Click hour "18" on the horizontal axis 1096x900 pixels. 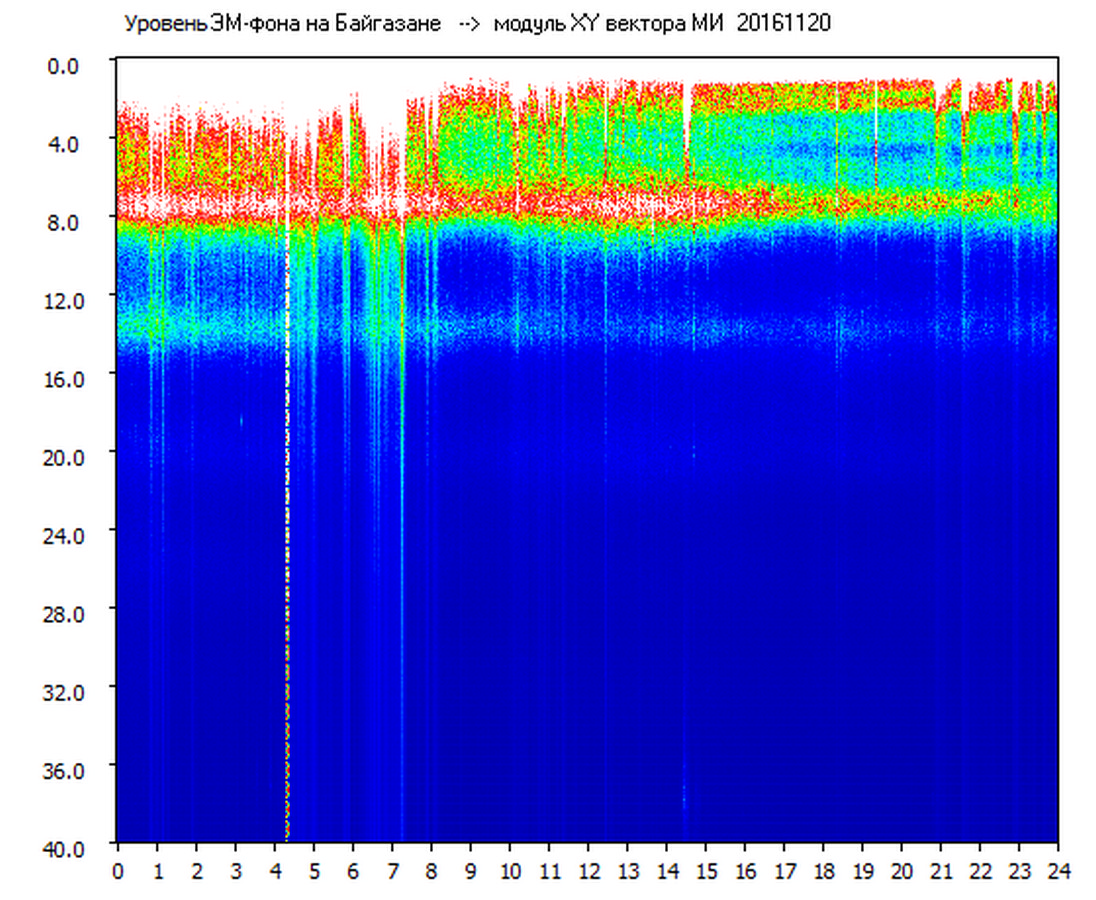(x=823, y=871)
